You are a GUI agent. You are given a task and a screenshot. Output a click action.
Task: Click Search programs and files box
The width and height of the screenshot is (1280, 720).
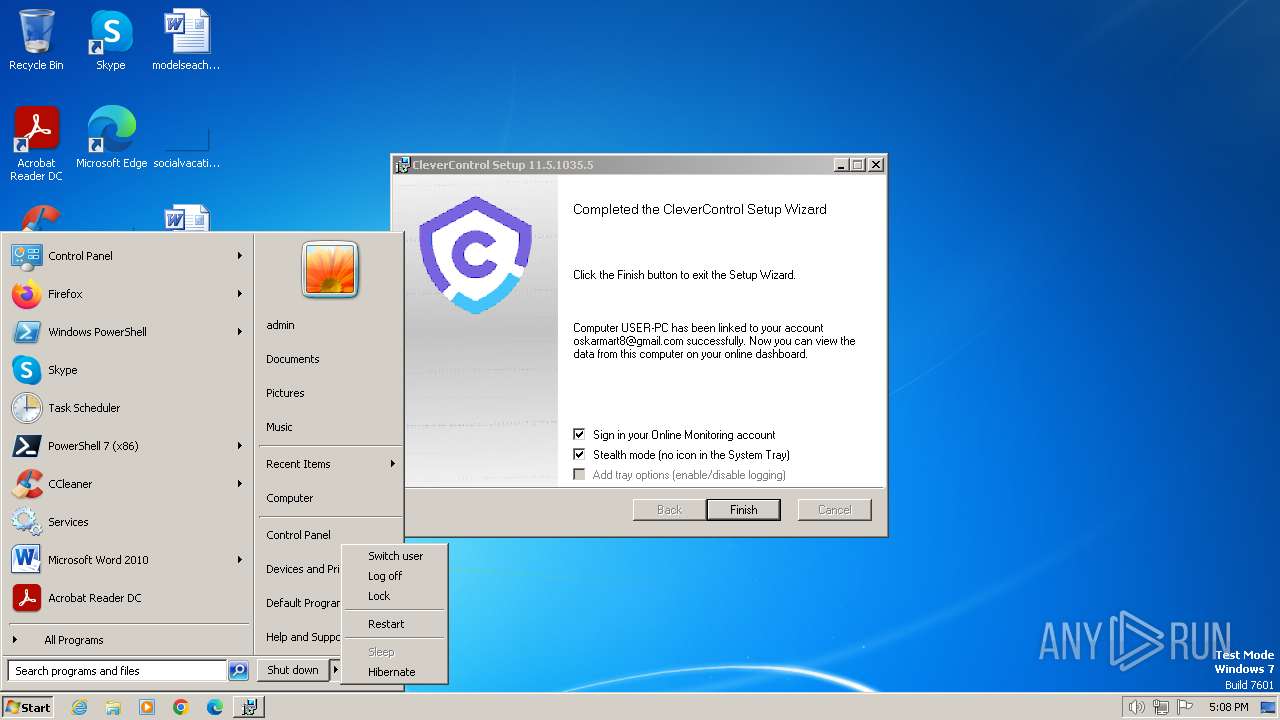(x=117, y=671)
